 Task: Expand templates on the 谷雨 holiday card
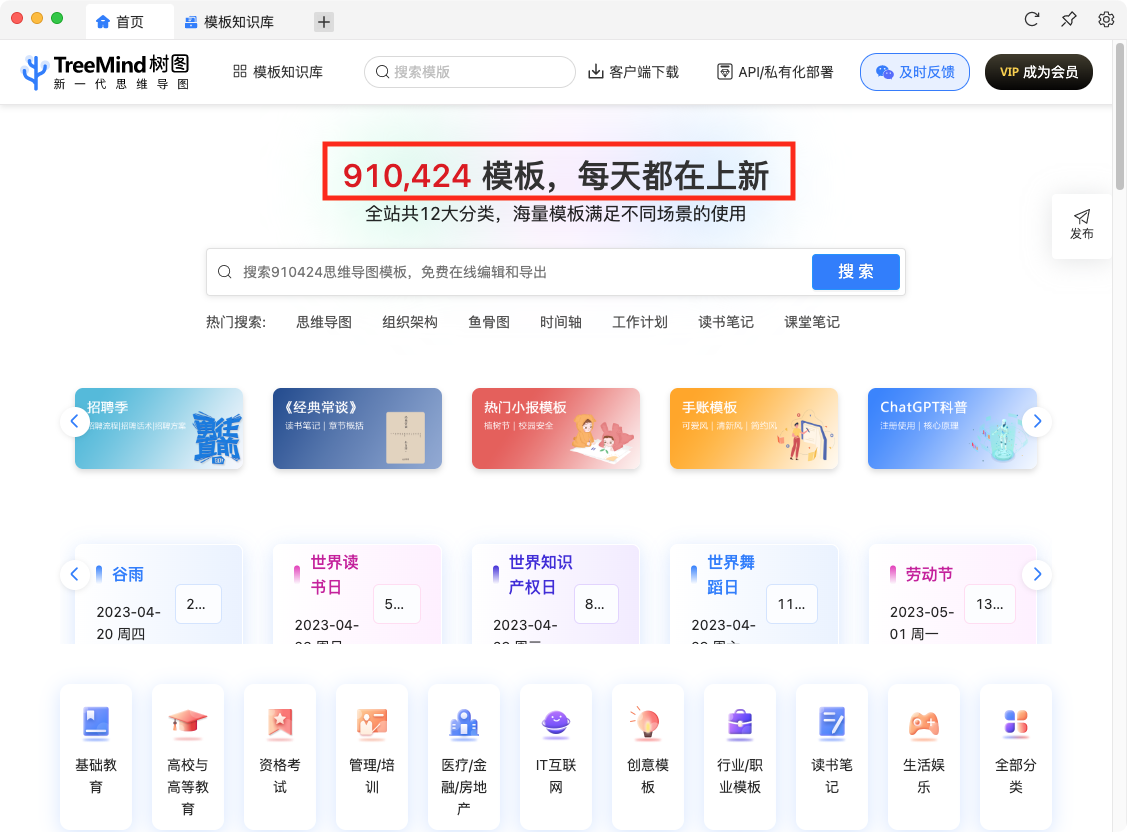pyautogui.click(x=198, y=604)
